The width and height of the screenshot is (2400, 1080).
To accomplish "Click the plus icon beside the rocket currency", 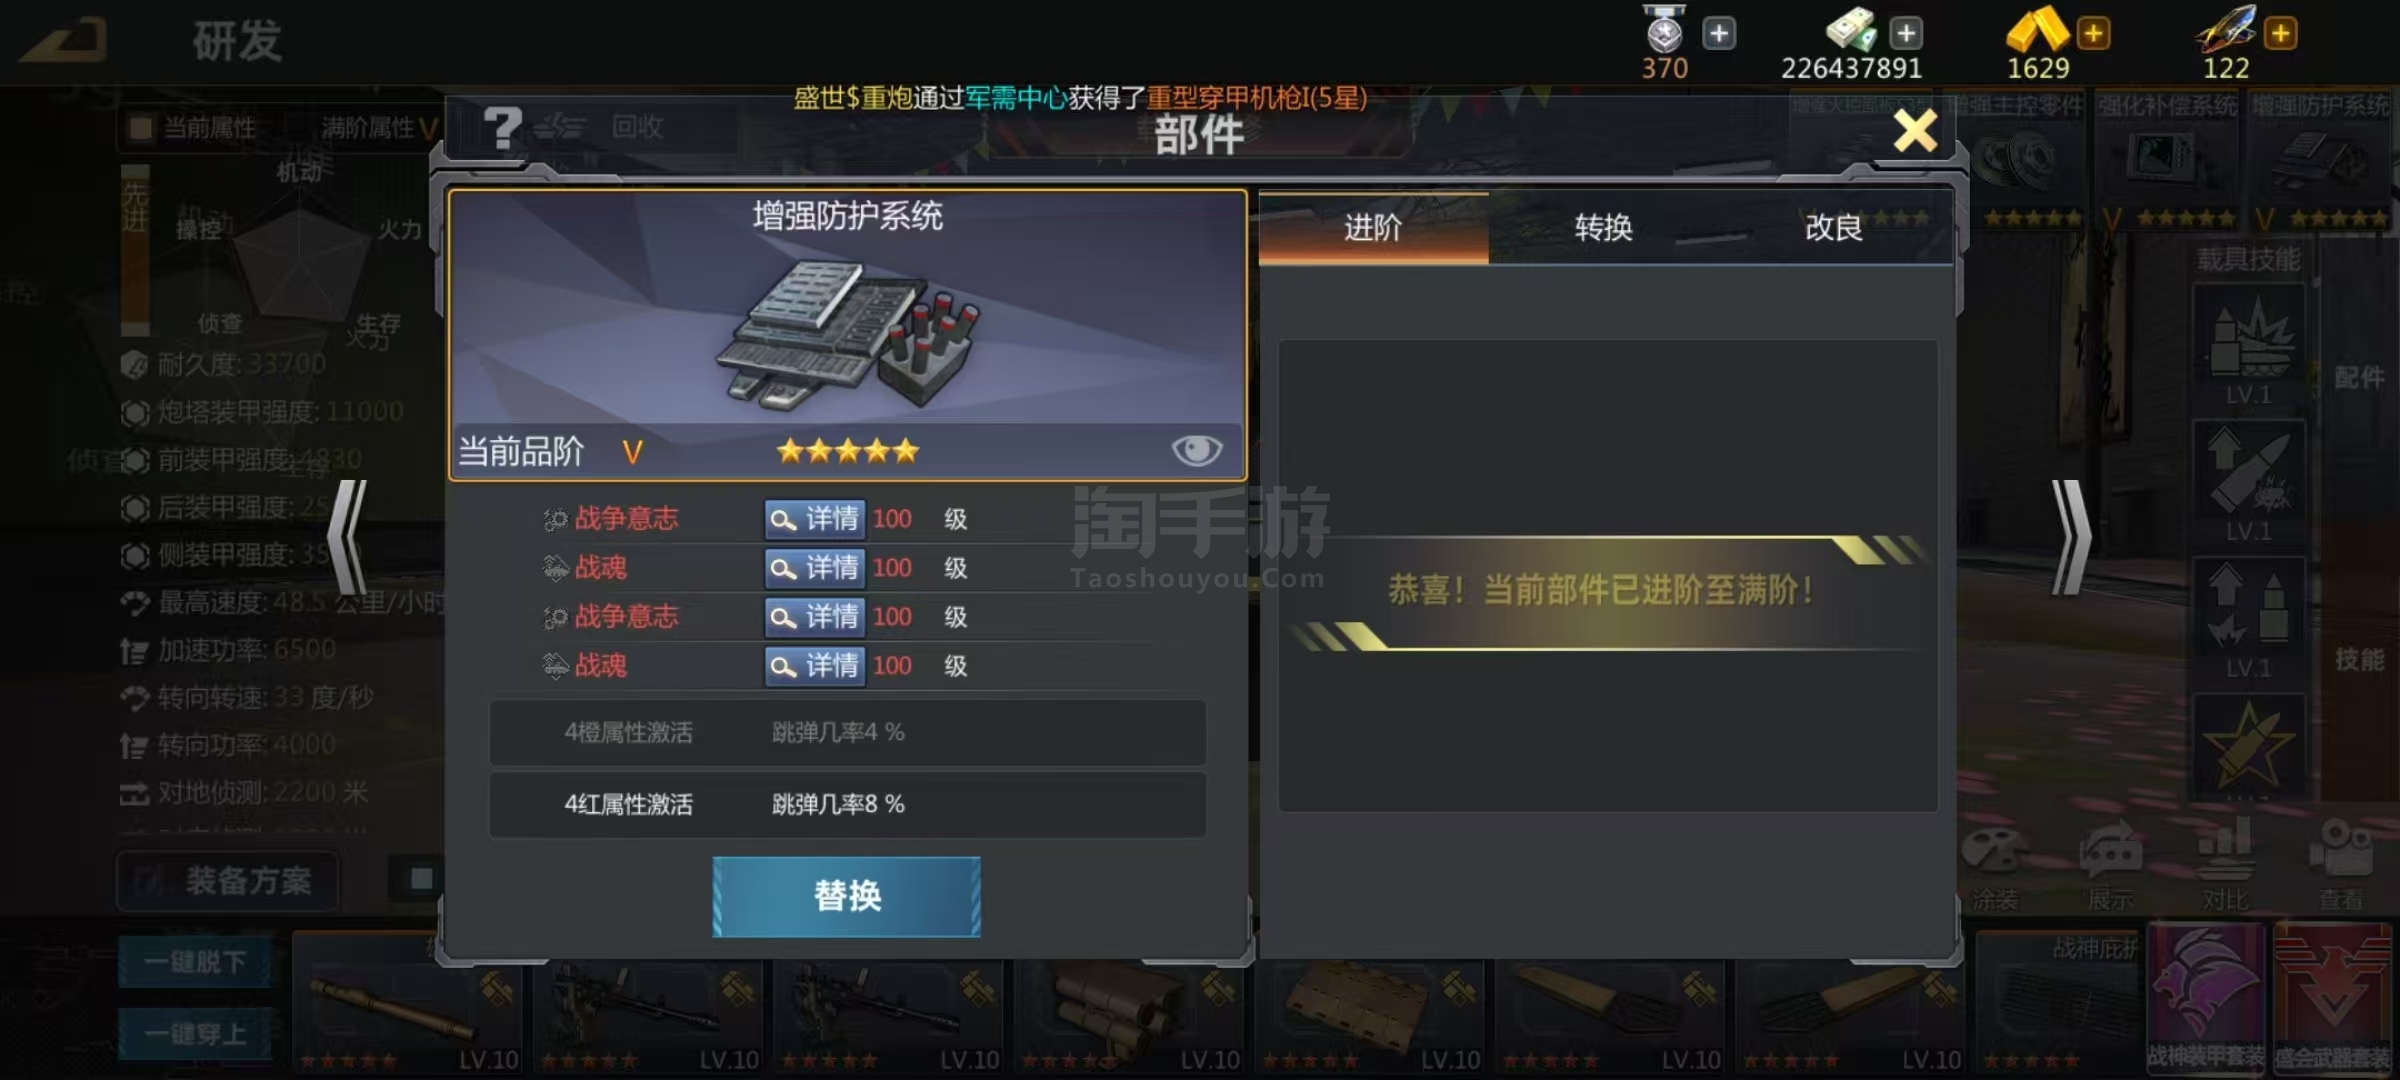I will click(x=2280, y=33).
